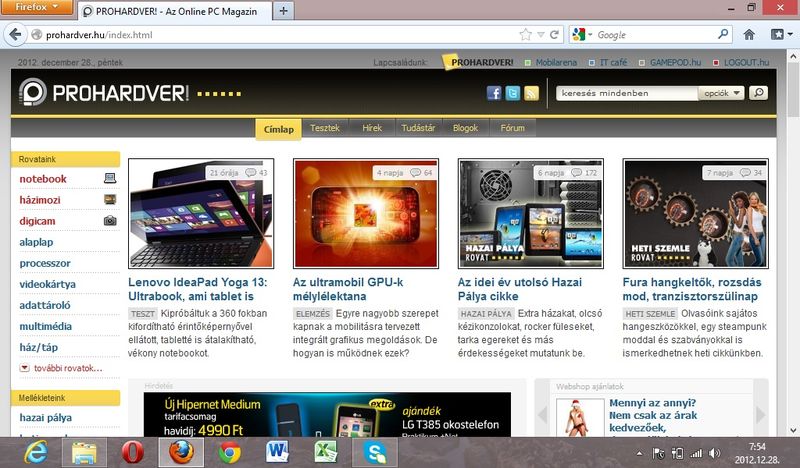Open Microsoft Excel from taskbar
Image resolution: width=800 pixels, height=468 pixels.
(x=326, y=452)
